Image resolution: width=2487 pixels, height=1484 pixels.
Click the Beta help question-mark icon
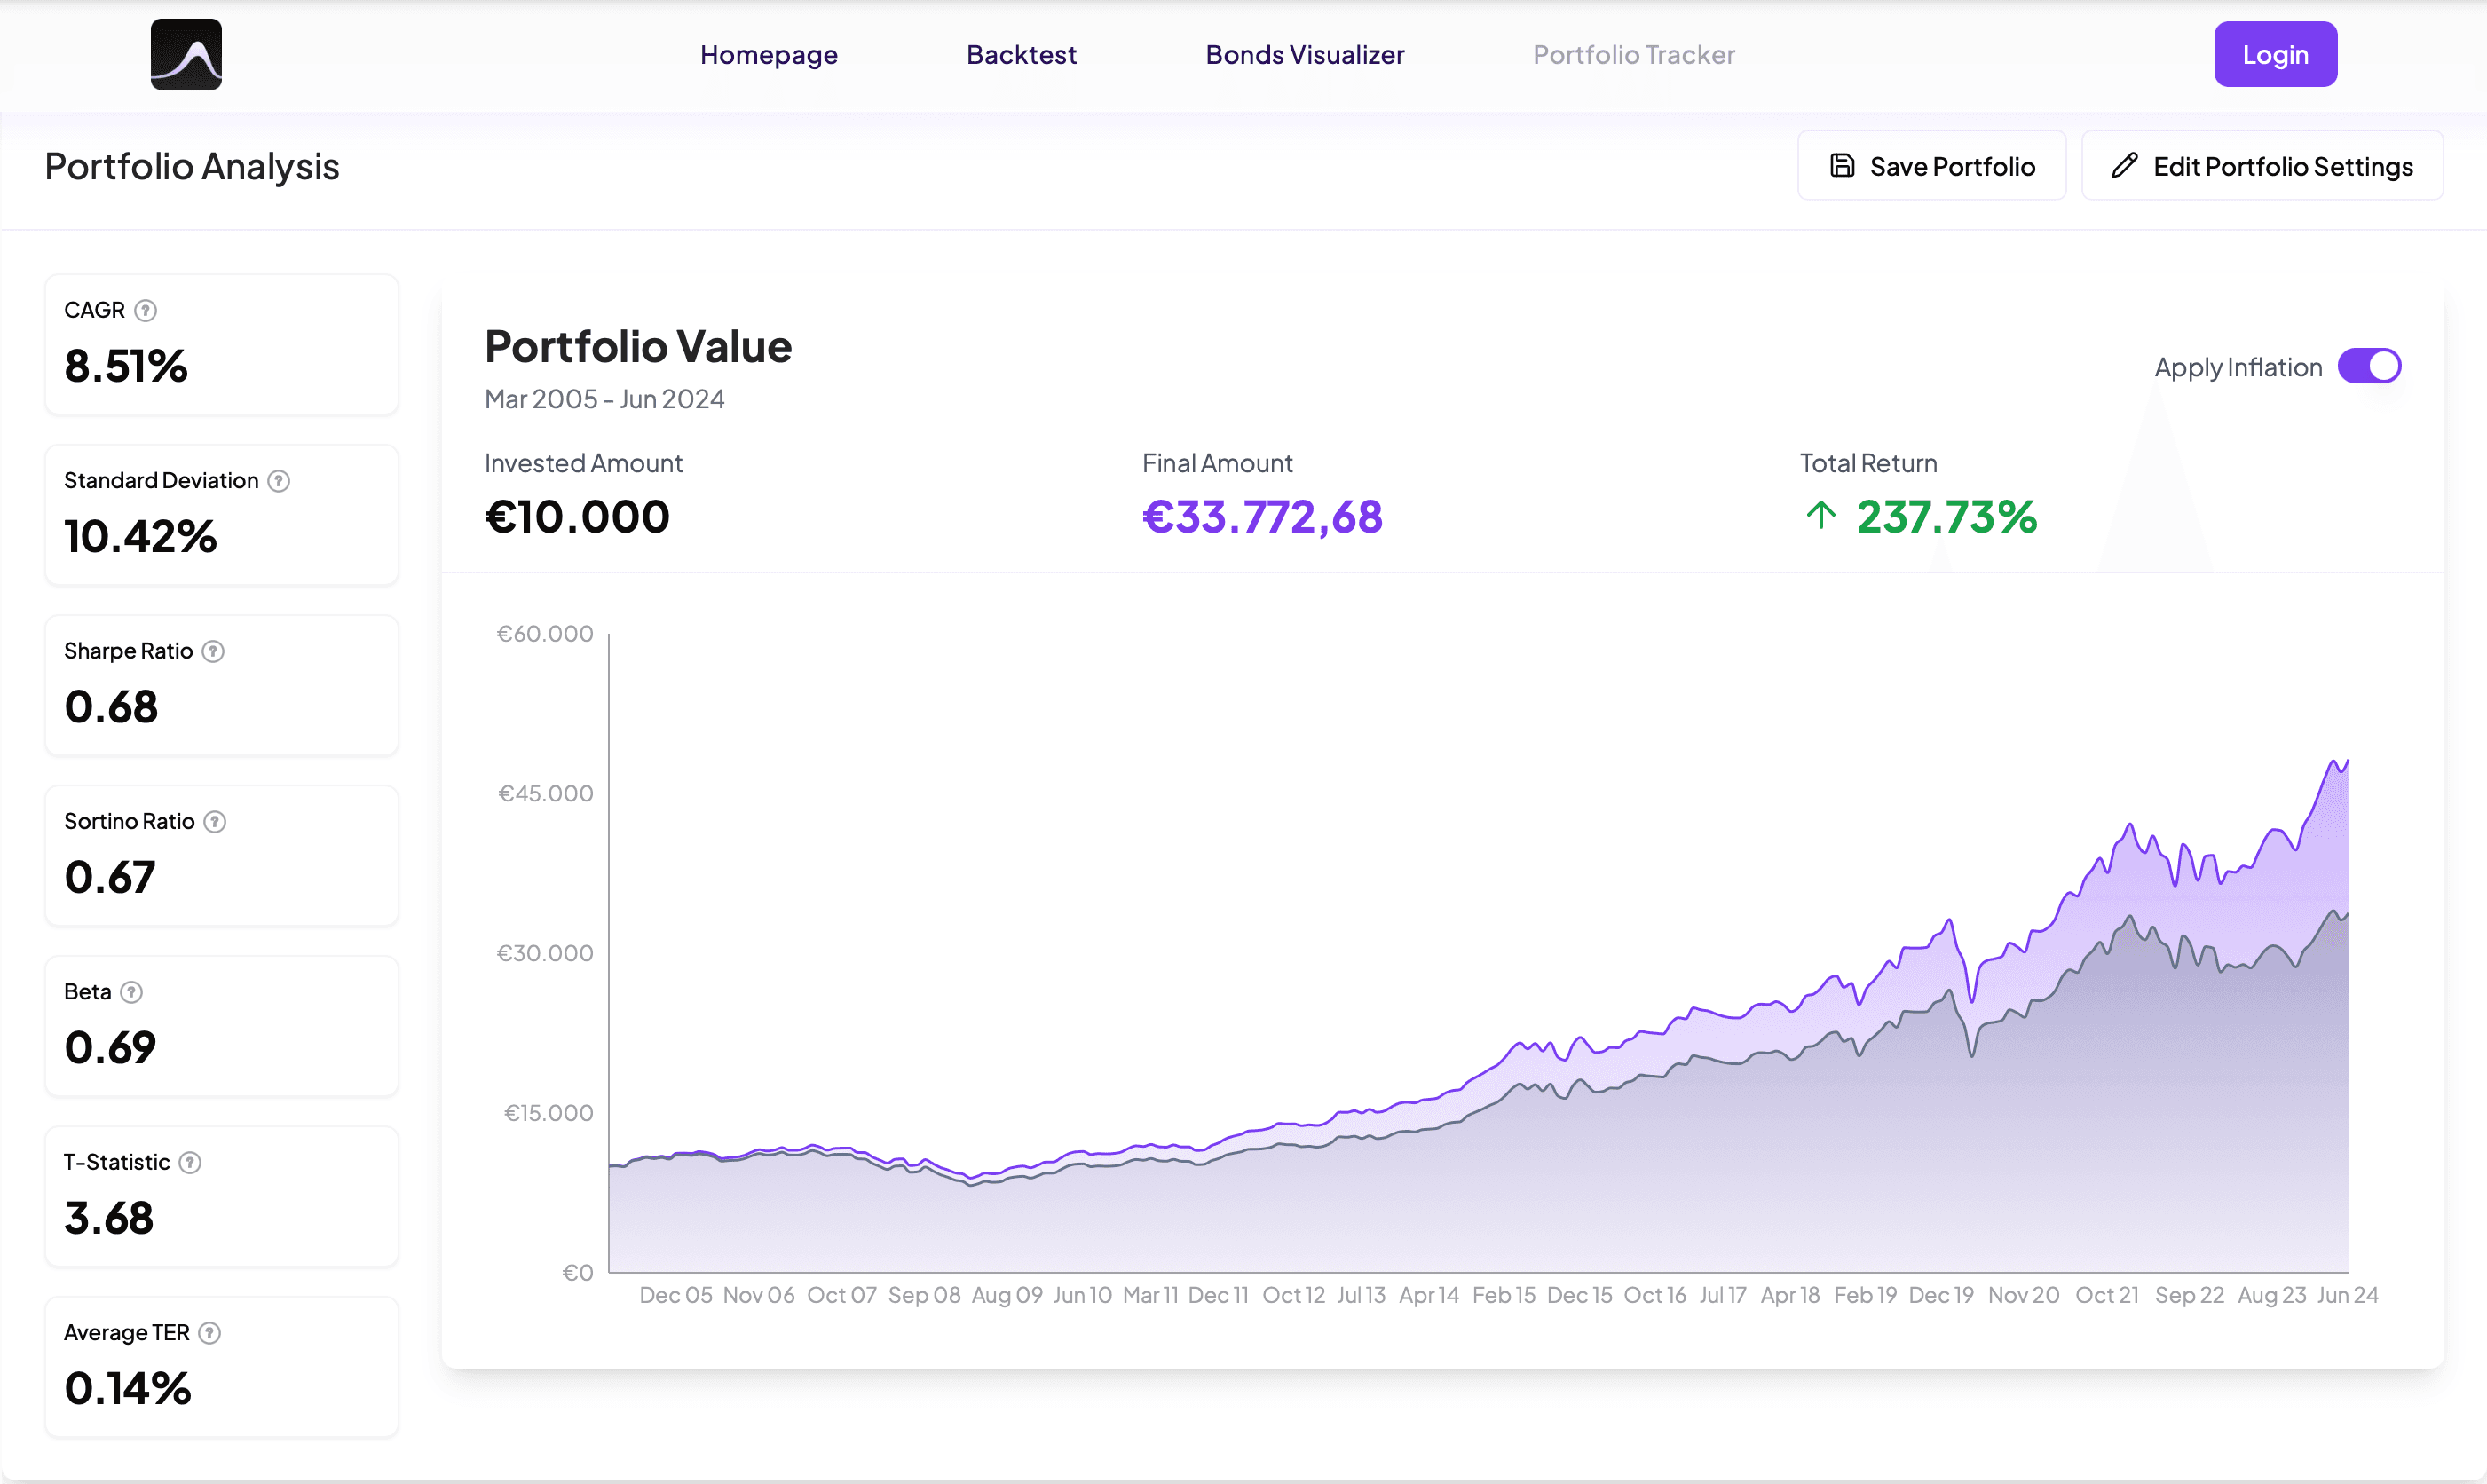(131, 992)
